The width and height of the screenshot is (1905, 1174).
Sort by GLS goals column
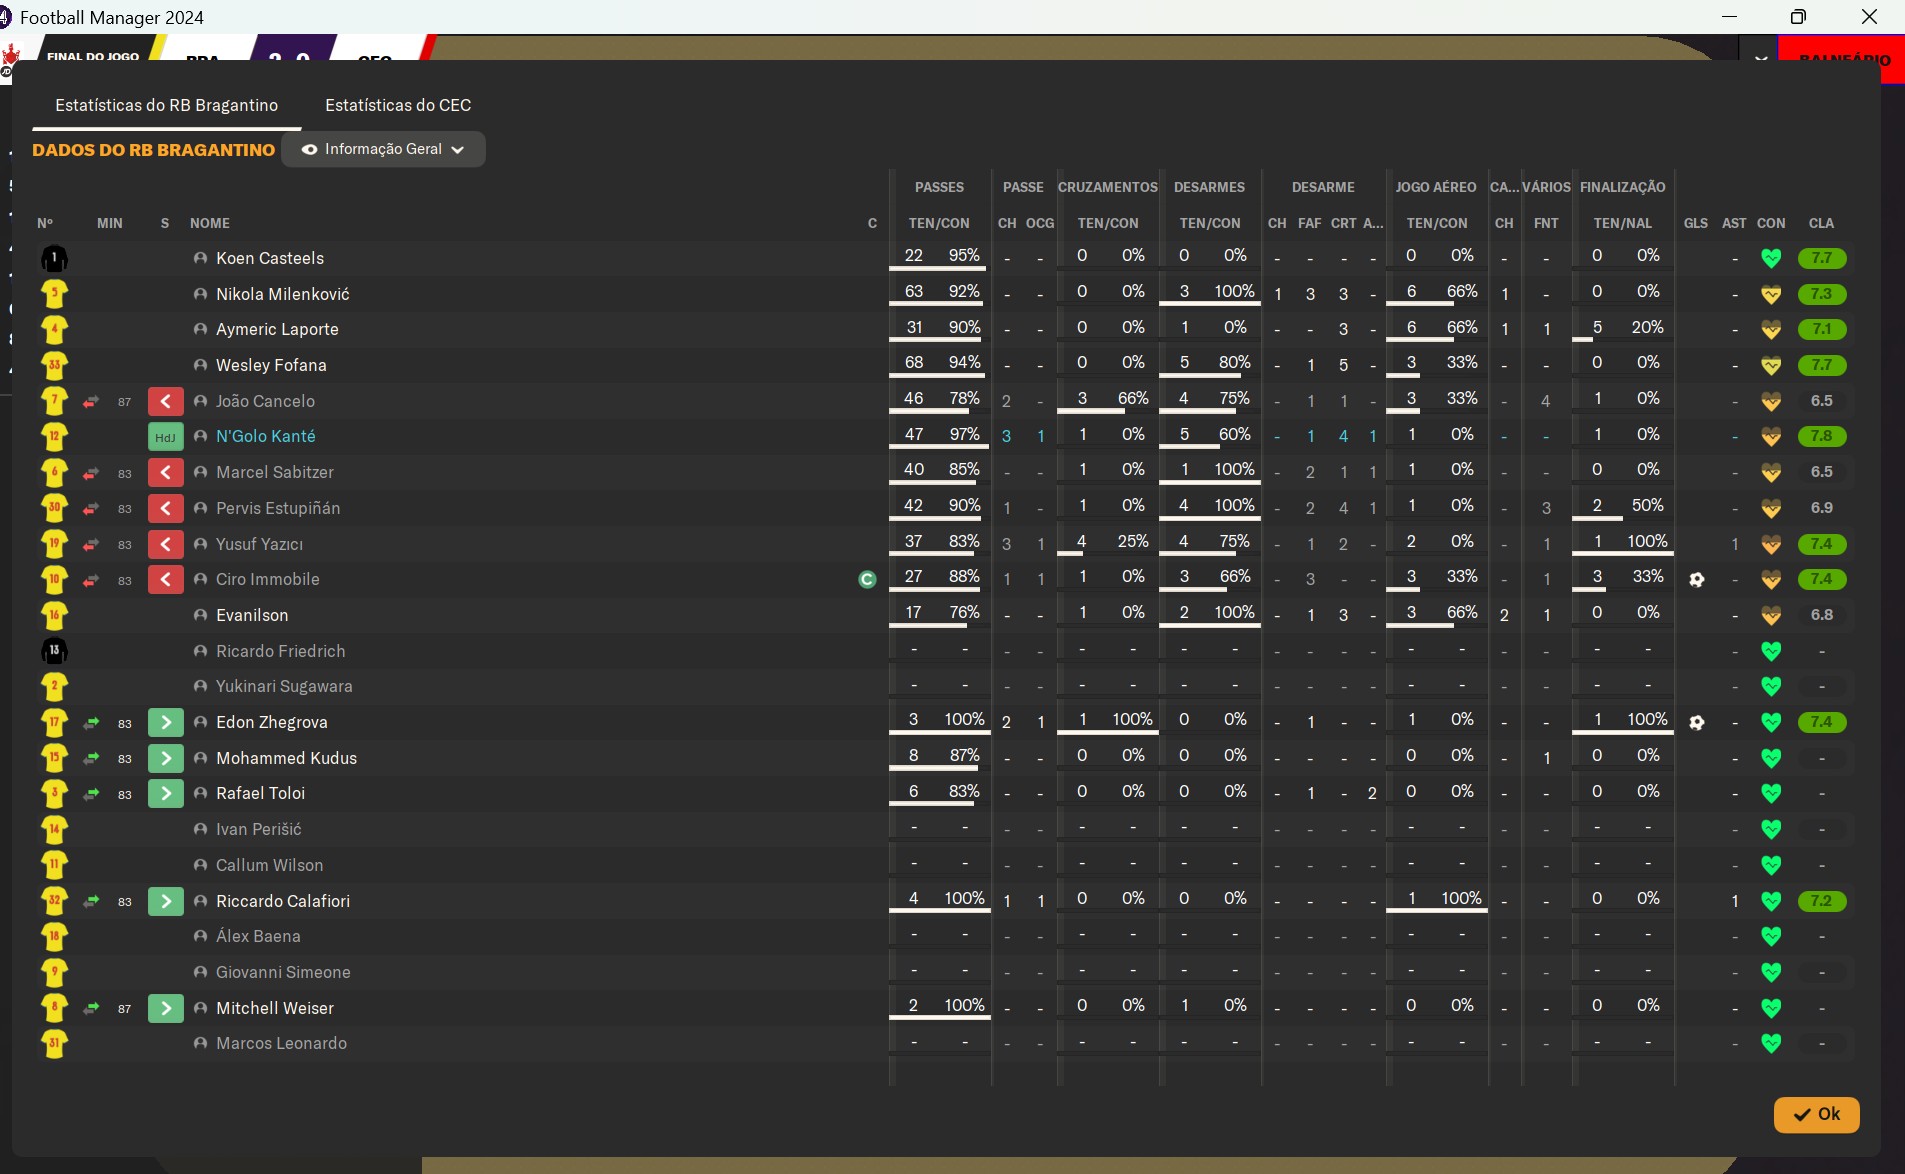pyautogui.click(x=1696, y=223)
